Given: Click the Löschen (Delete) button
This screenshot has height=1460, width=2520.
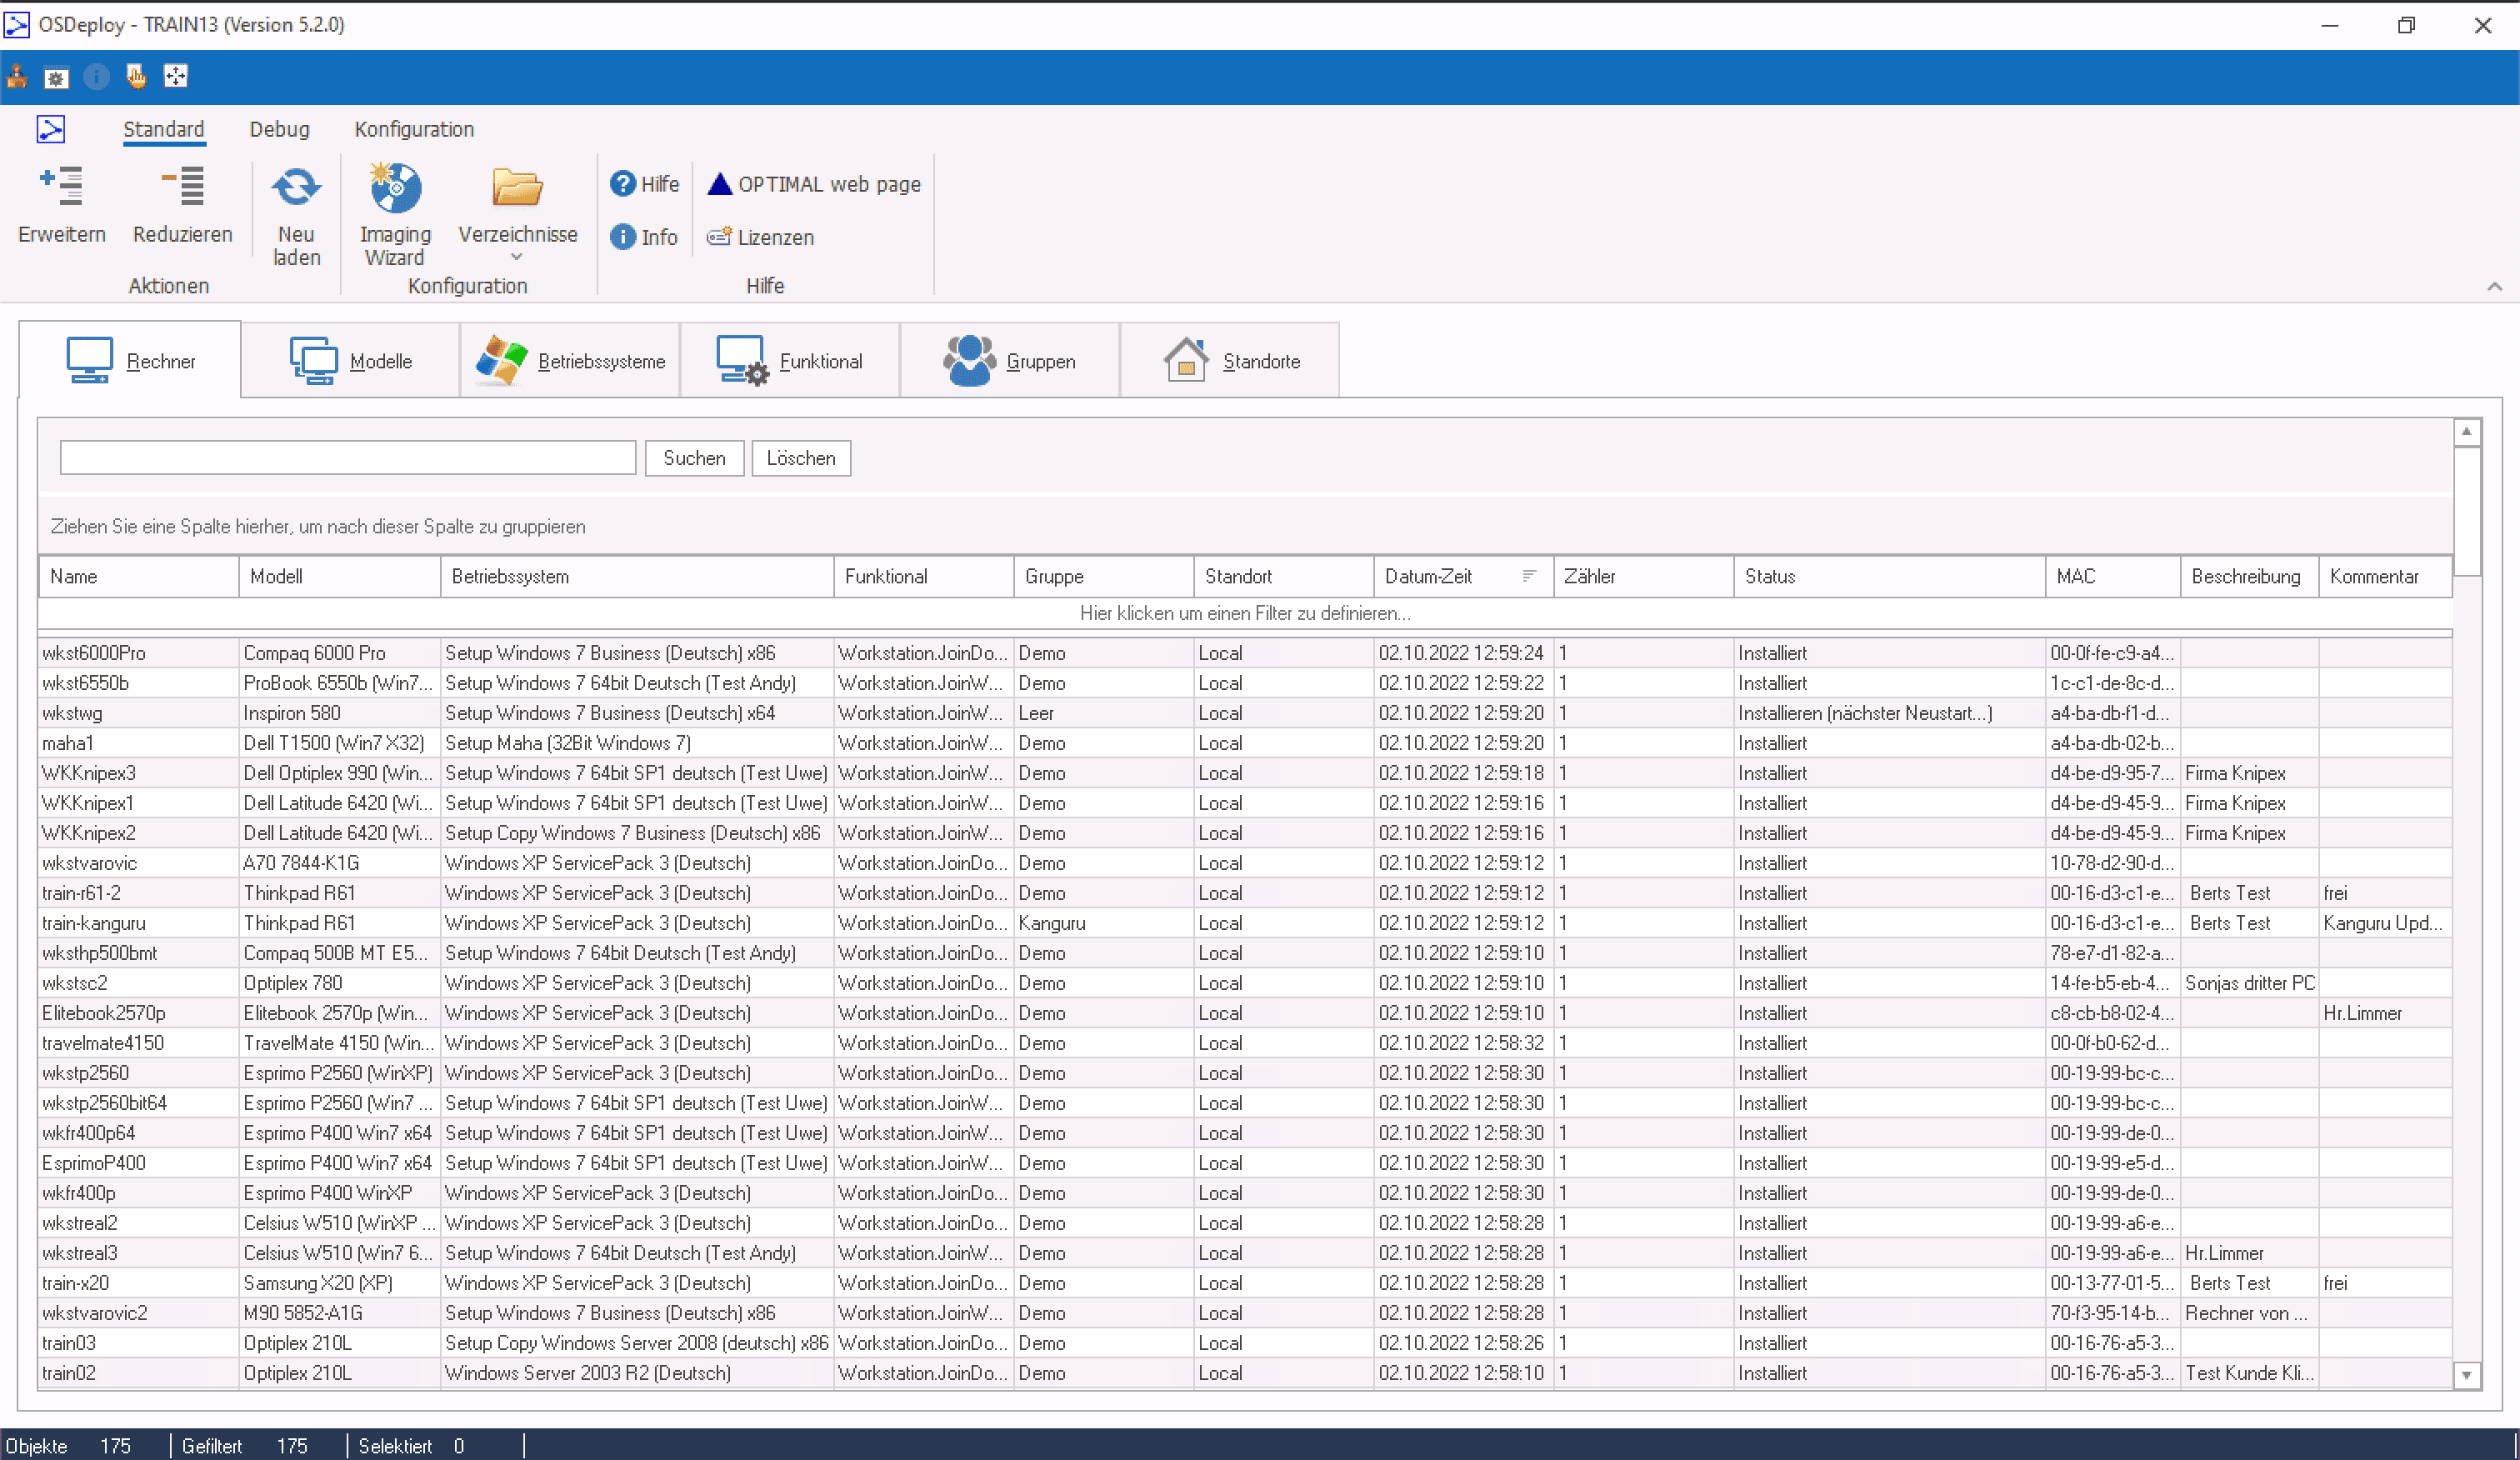Looking at the screenshot, I should pos(799,457).
